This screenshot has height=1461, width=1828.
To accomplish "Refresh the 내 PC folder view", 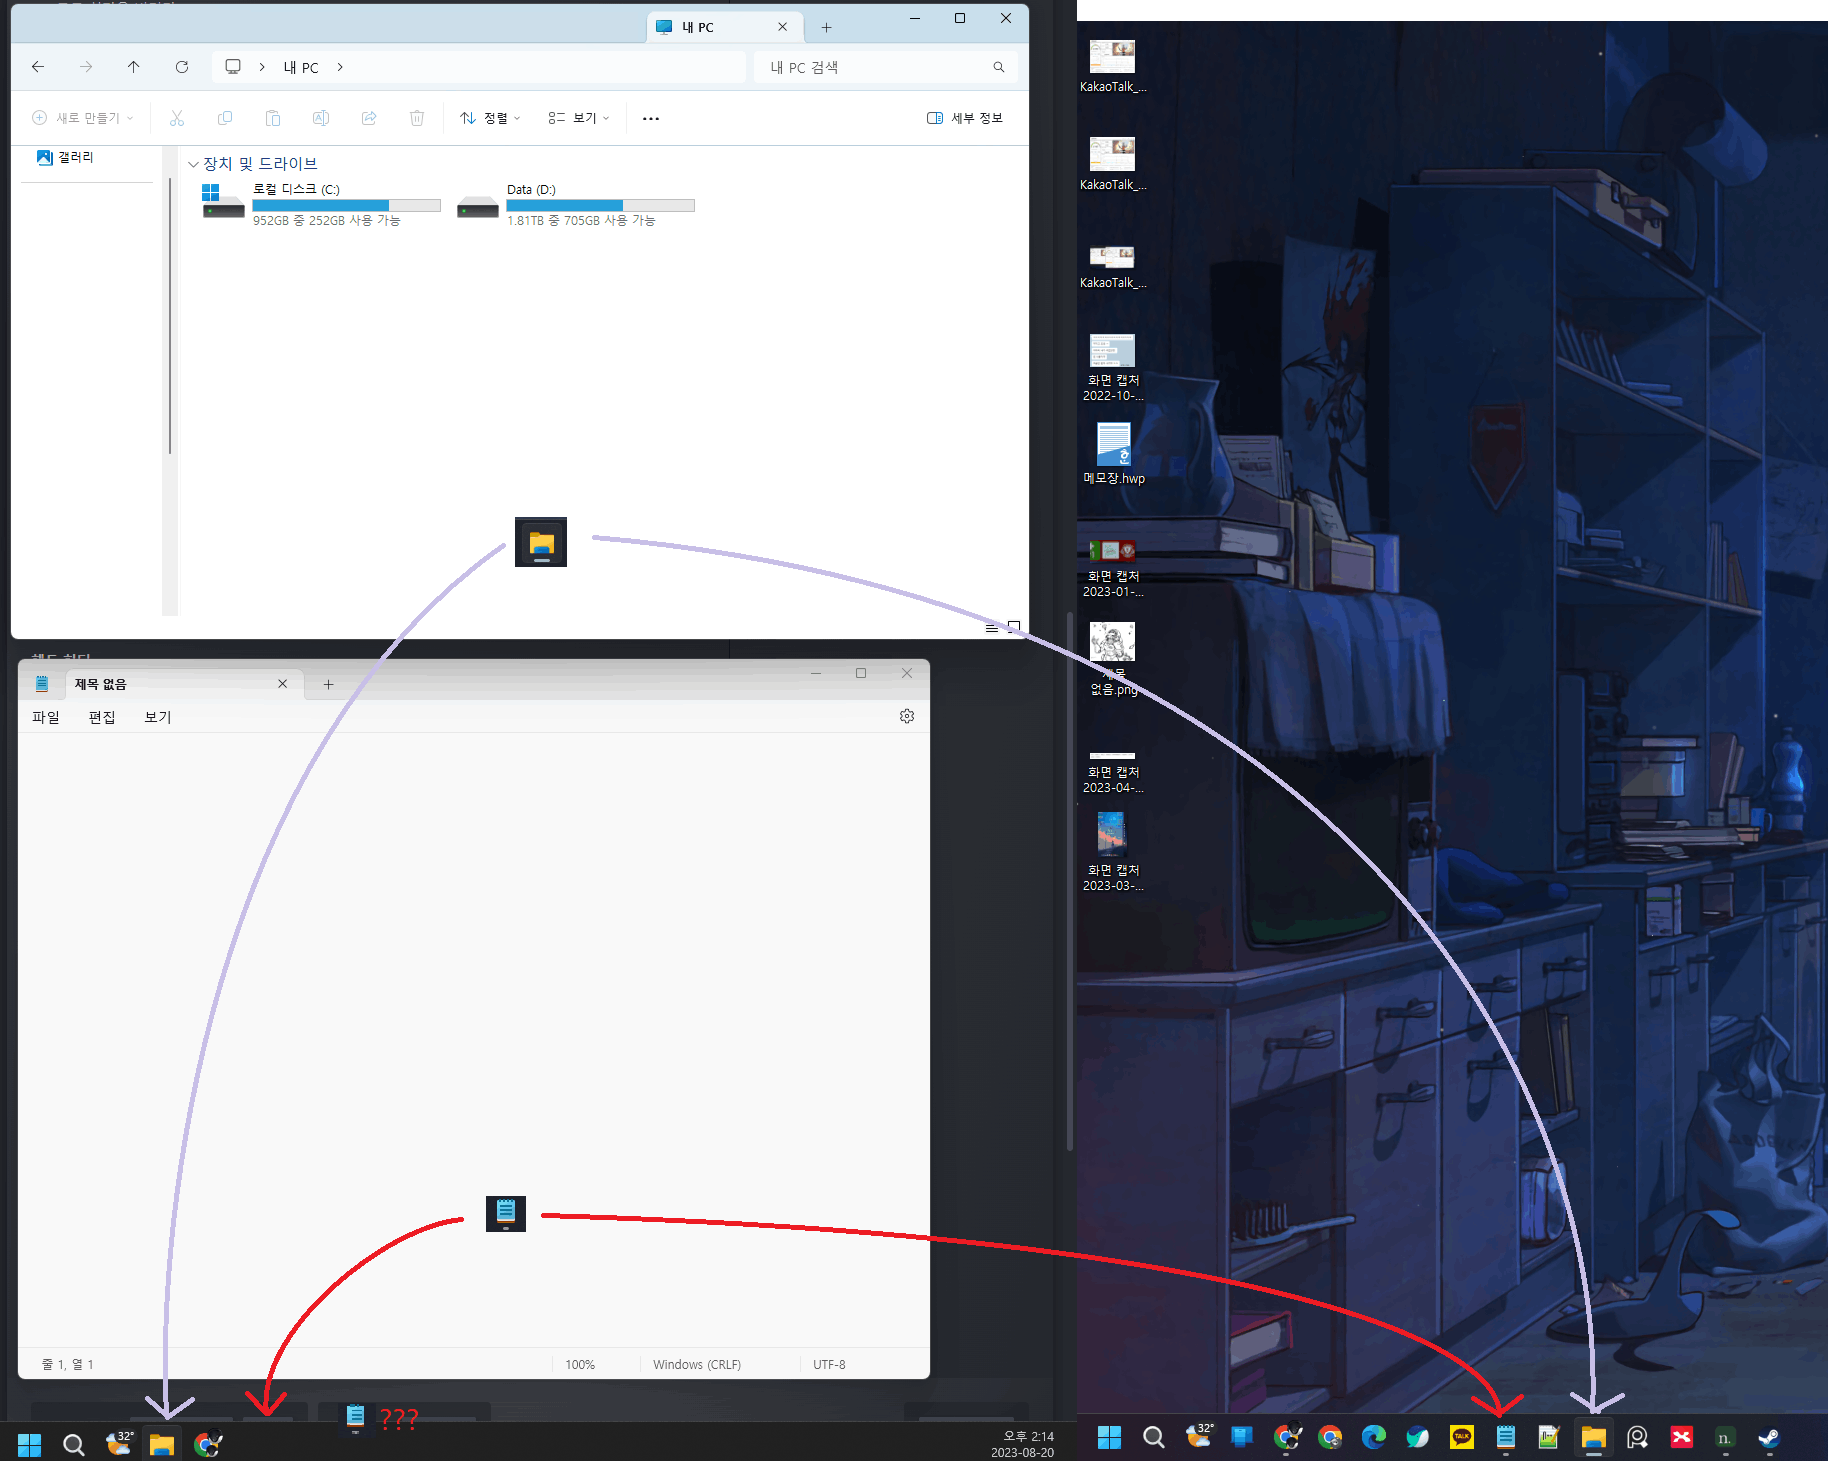I will click(x=182, y=67).
